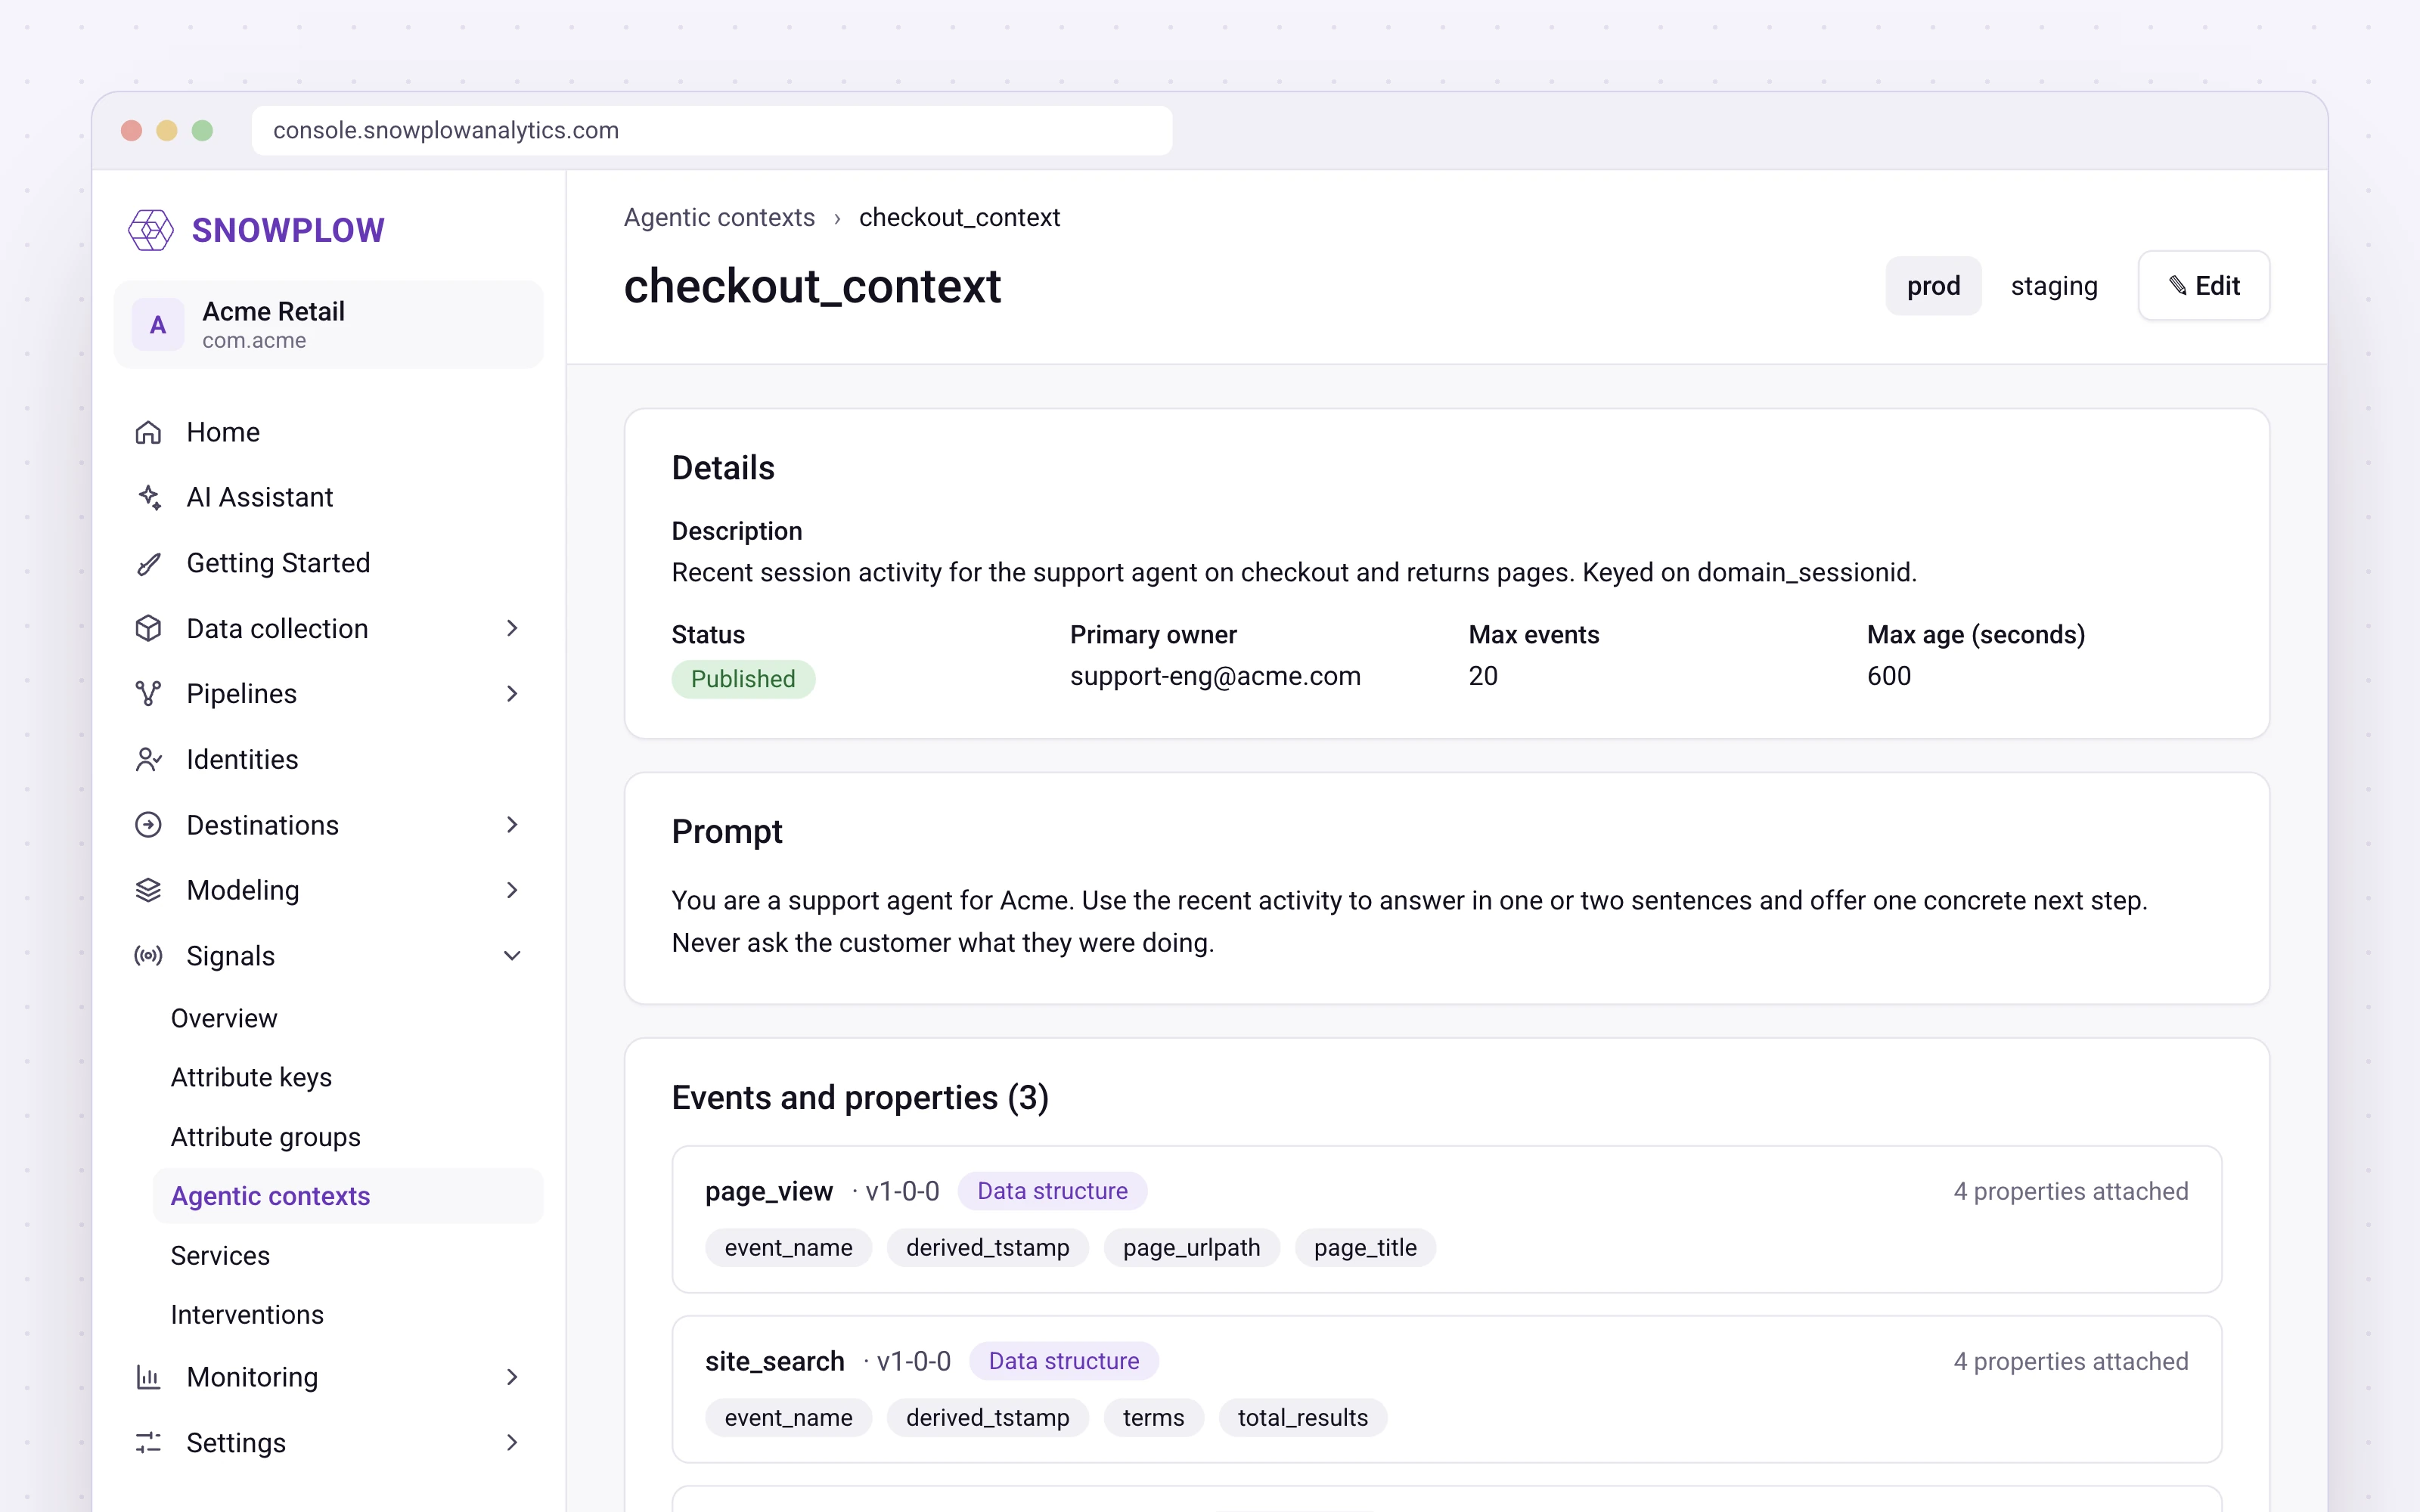The image size is (2420, 1512).
Task: Open Home via the house icon
Action: [x=148, y=432]
